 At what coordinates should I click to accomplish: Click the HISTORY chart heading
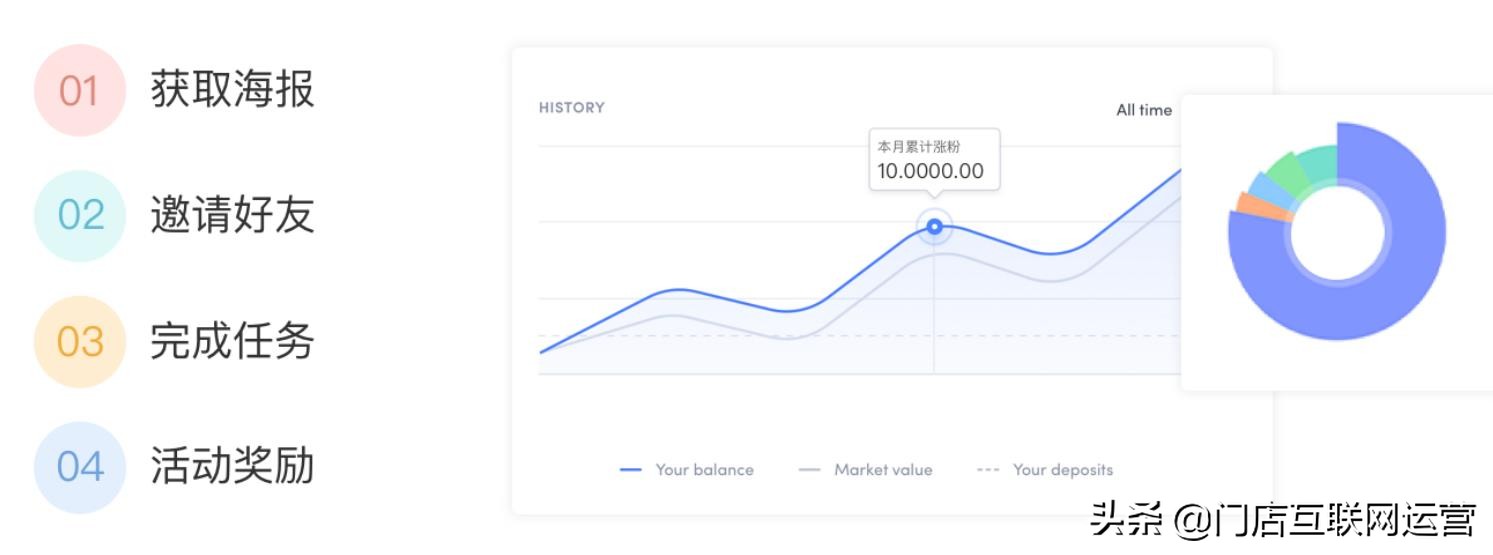(x=571, y=108)
